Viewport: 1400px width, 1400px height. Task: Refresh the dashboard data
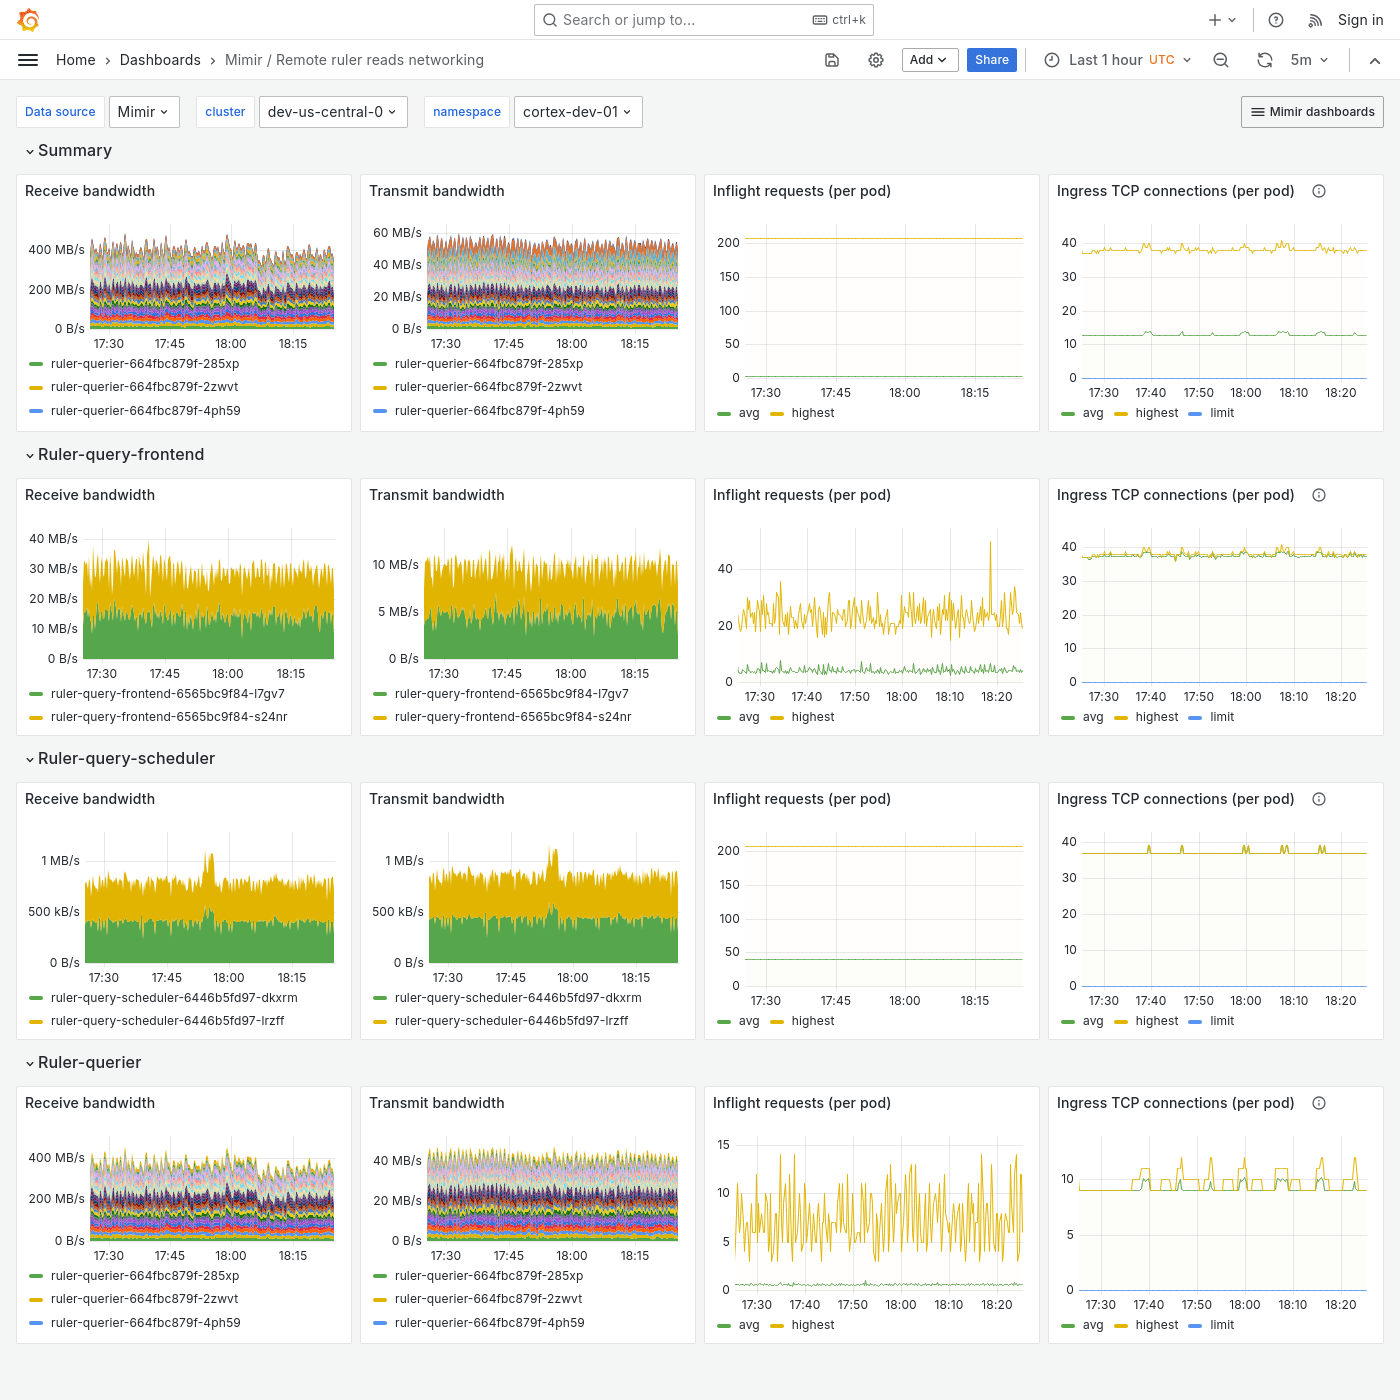[1265, 60]
